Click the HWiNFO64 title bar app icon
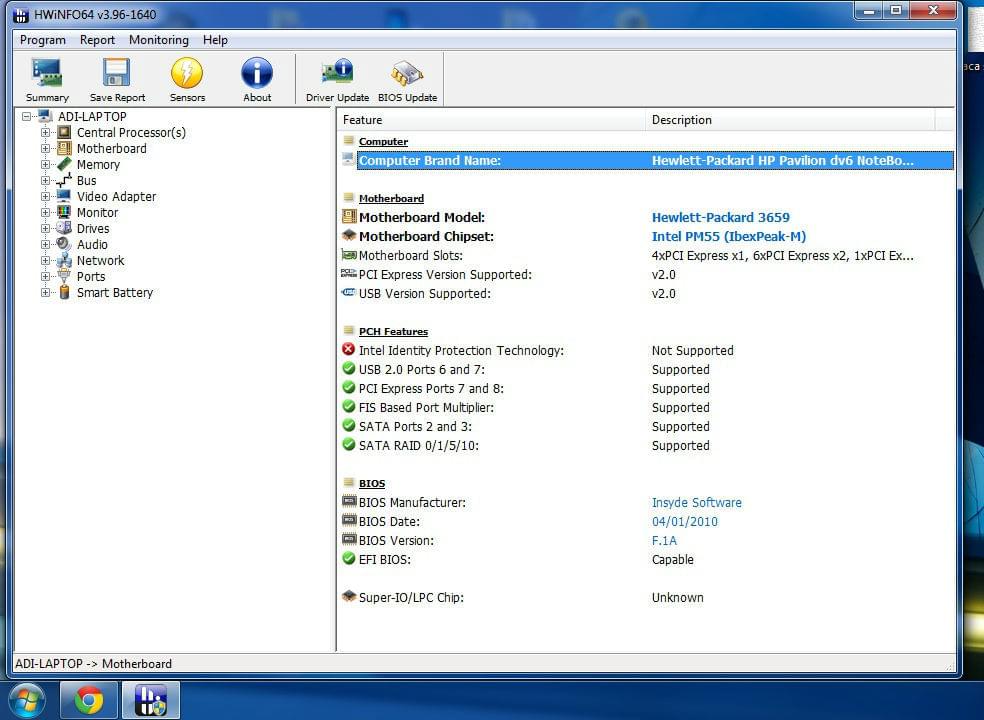Image resolution: width=984 pixels, height=720 pixels. pyautogui.click(x=21, y=14)
